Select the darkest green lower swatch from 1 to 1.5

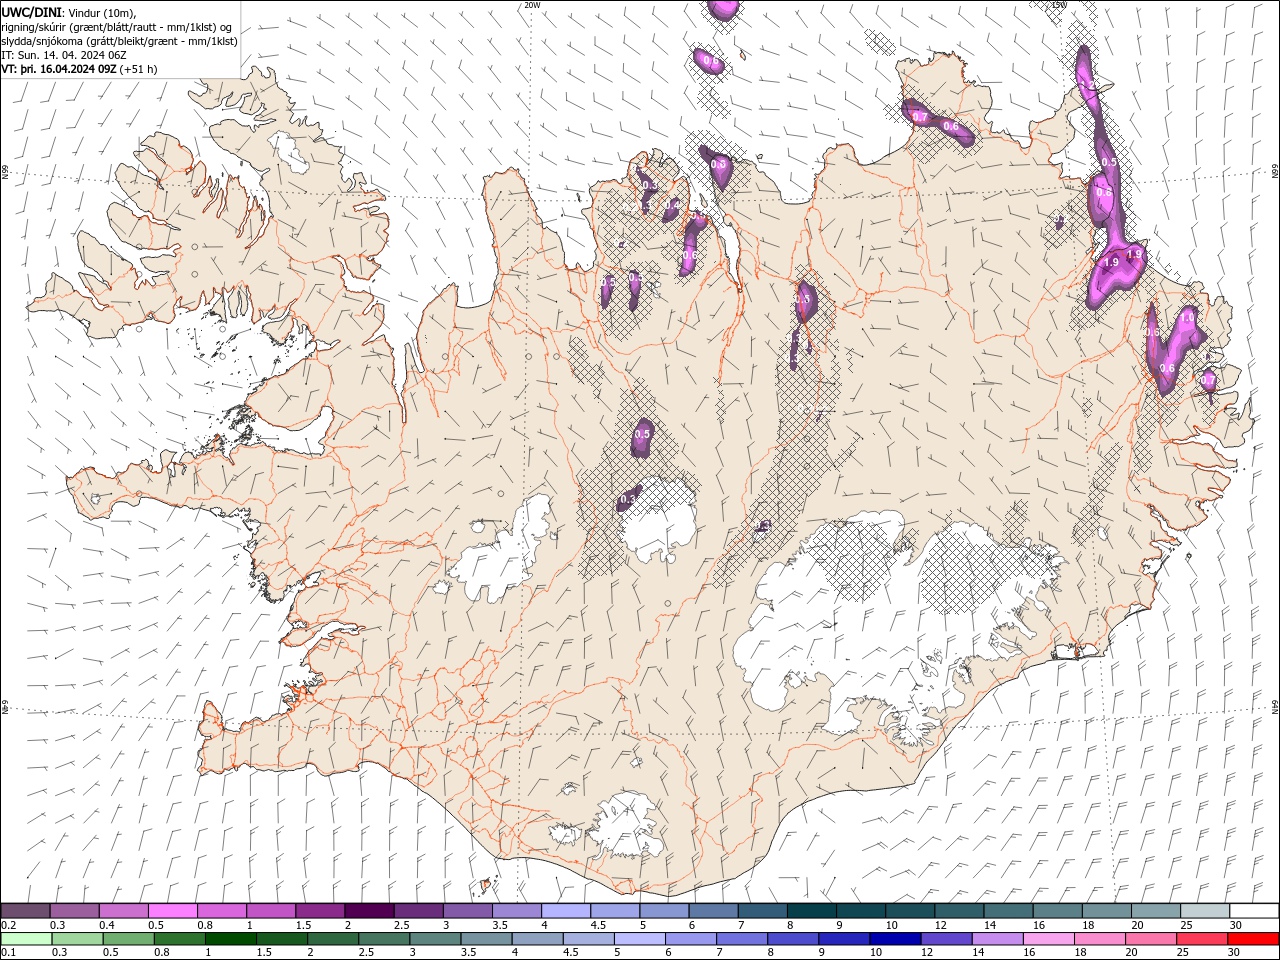[229, 939]
